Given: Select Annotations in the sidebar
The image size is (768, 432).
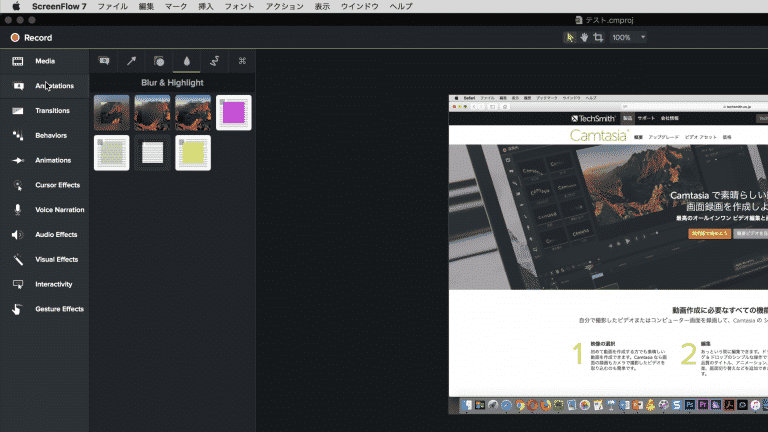Looking at the screenshot, I should pos(44,86).
